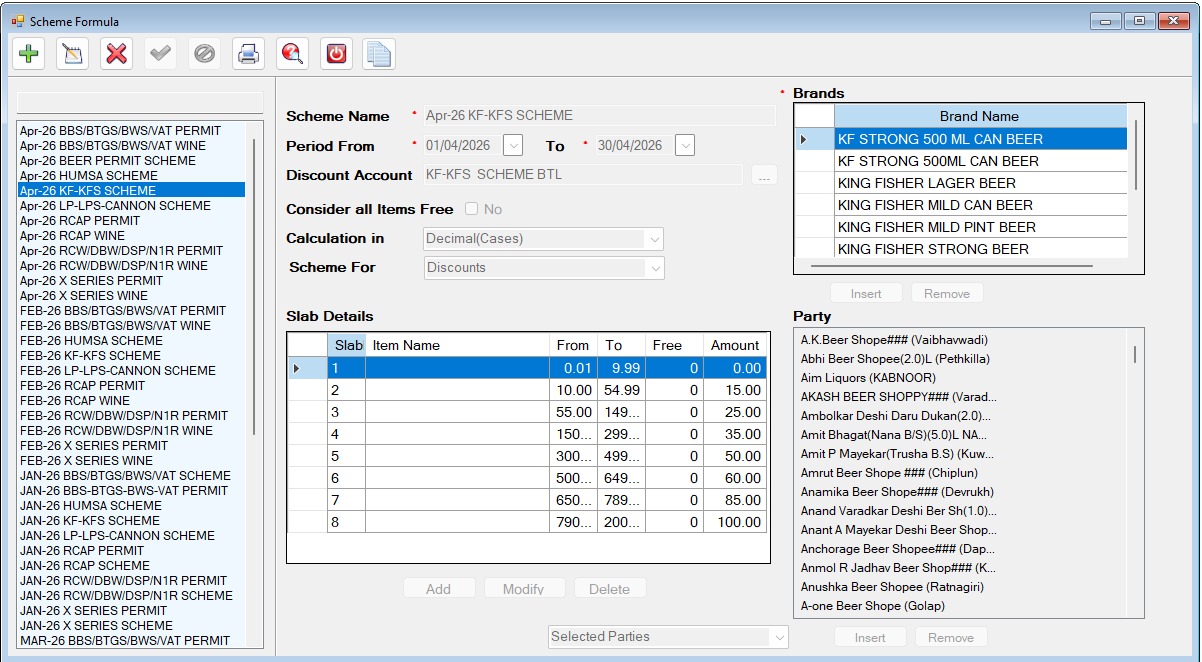Viewport: 1202px width, 662px height.
Task: Click the red X Delete icon
Action: click(x=117, y=54)
